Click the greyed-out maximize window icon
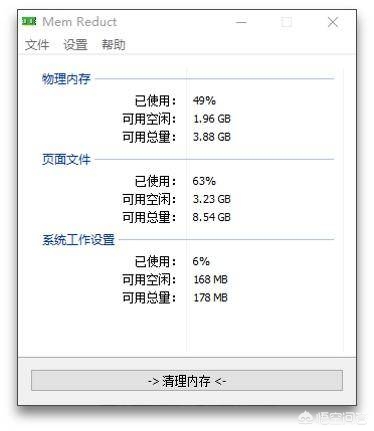 [286, 22]
